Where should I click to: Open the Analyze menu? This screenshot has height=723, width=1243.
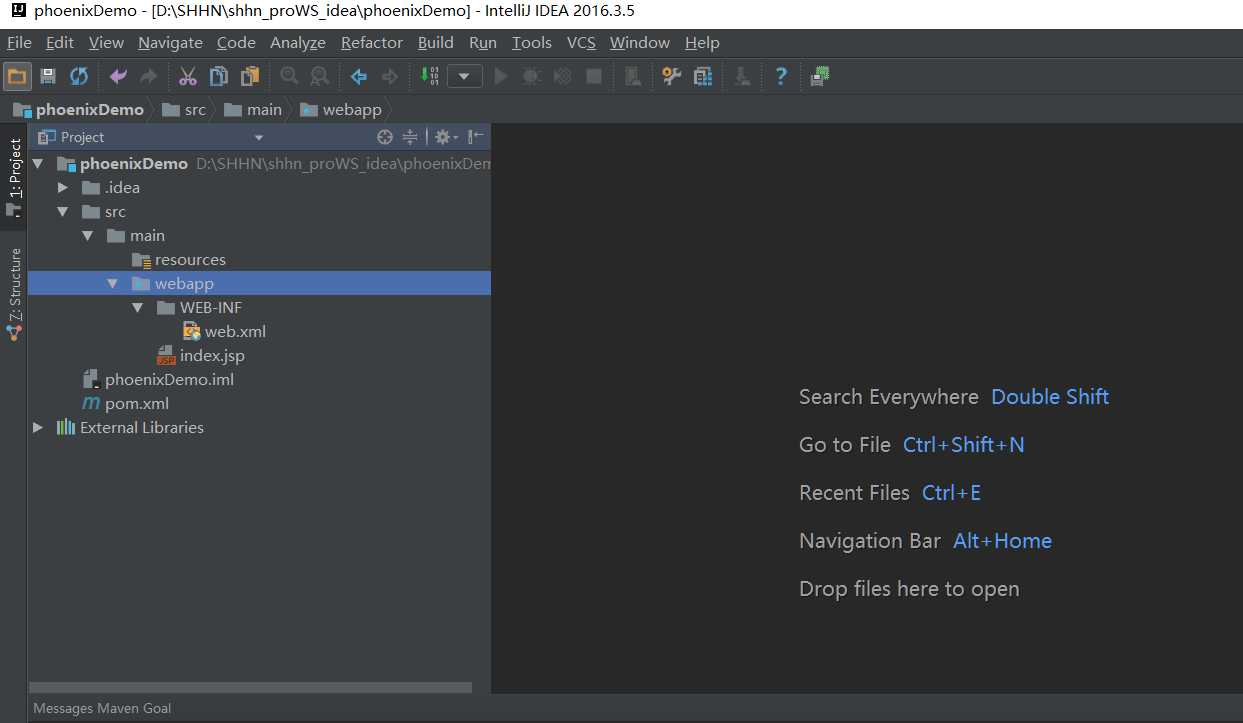298,42
